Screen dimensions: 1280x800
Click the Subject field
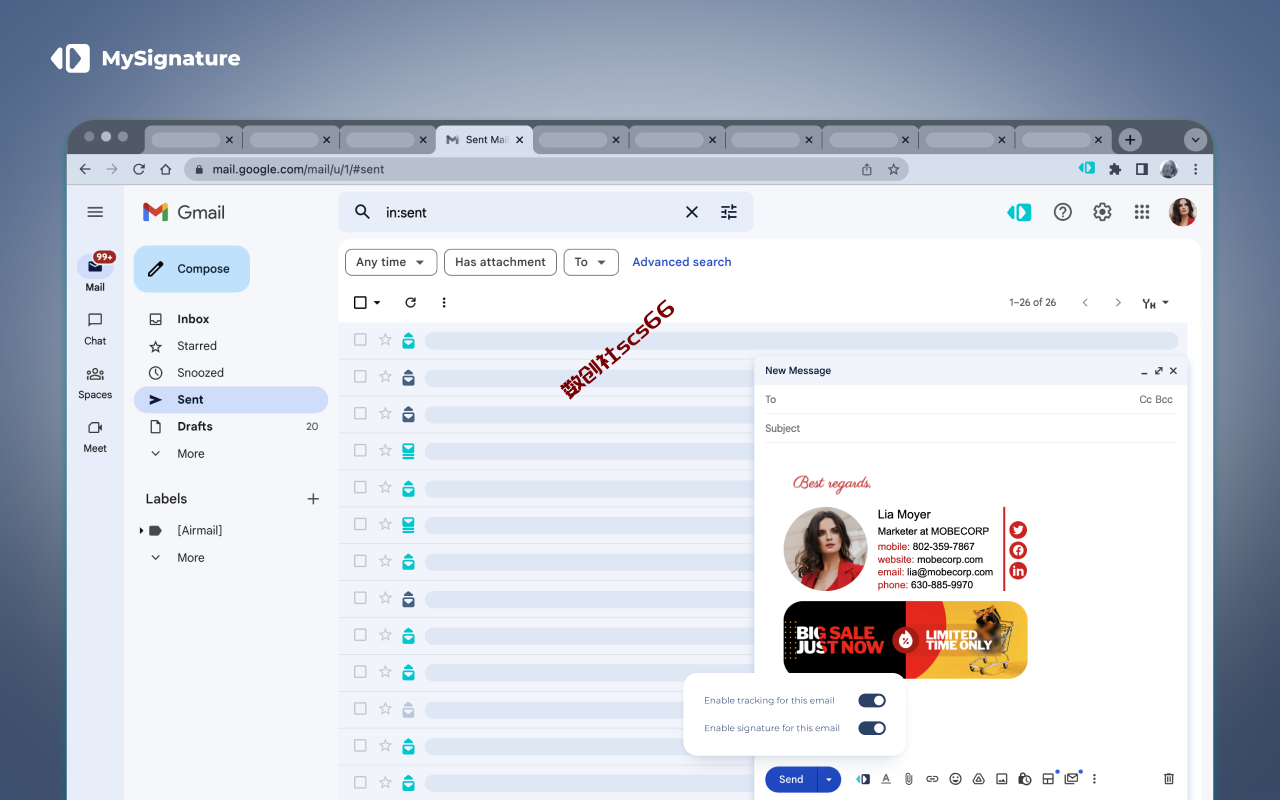point(970,428)
